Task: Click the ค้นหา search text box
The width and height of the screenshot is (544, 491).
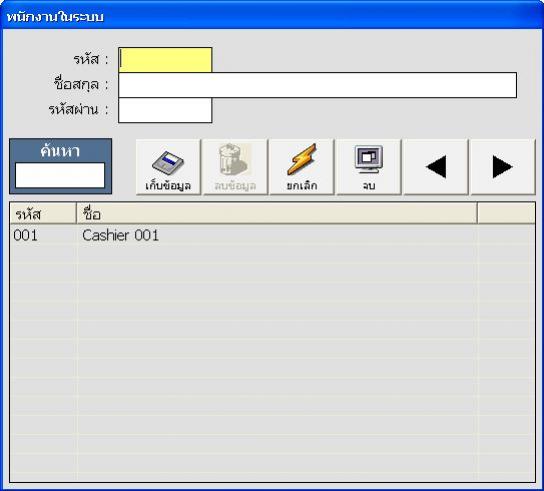Action: (60, 175)
